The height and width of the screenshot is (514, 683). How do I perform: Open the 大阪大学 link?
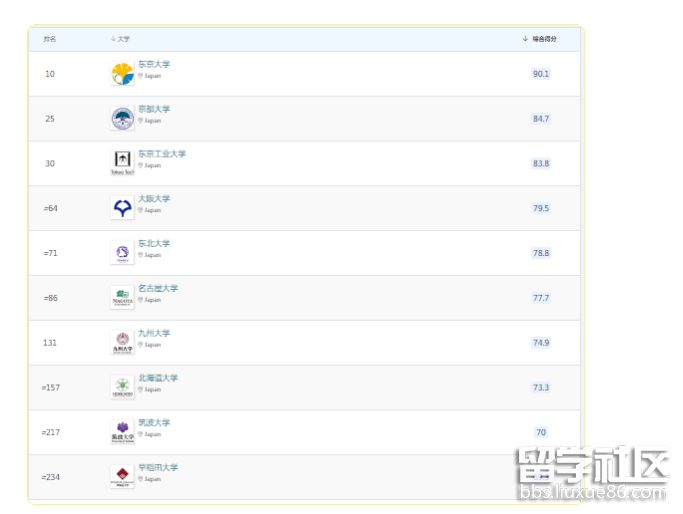click(154, 199)
